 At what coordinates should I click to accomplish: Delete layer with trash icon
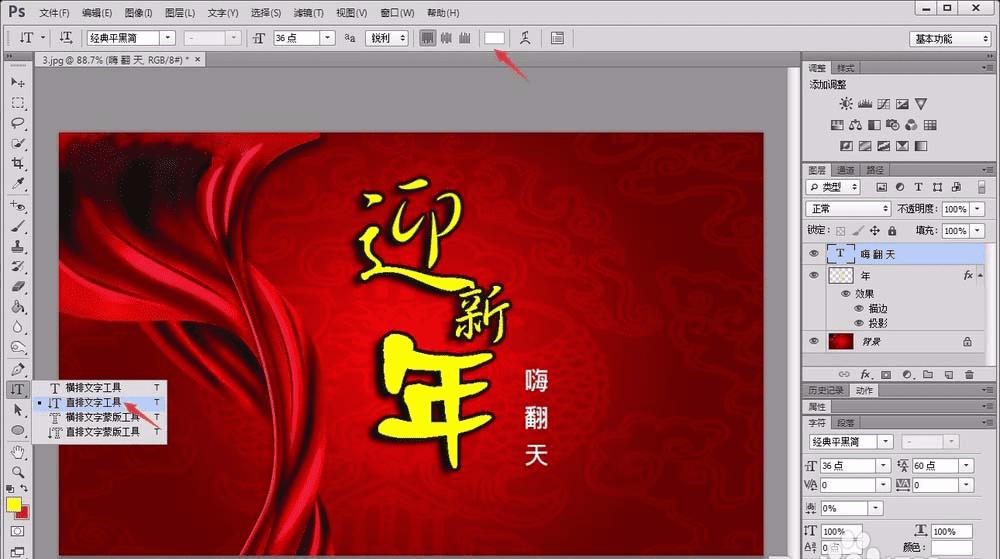(969, 375)
